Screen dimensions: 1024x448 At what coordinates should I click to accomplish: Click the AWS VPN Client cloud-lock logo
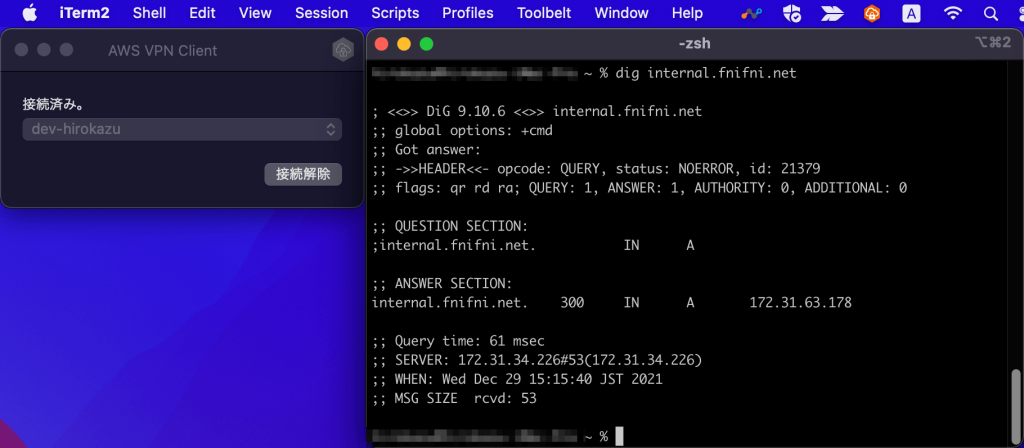coord(343,50)
